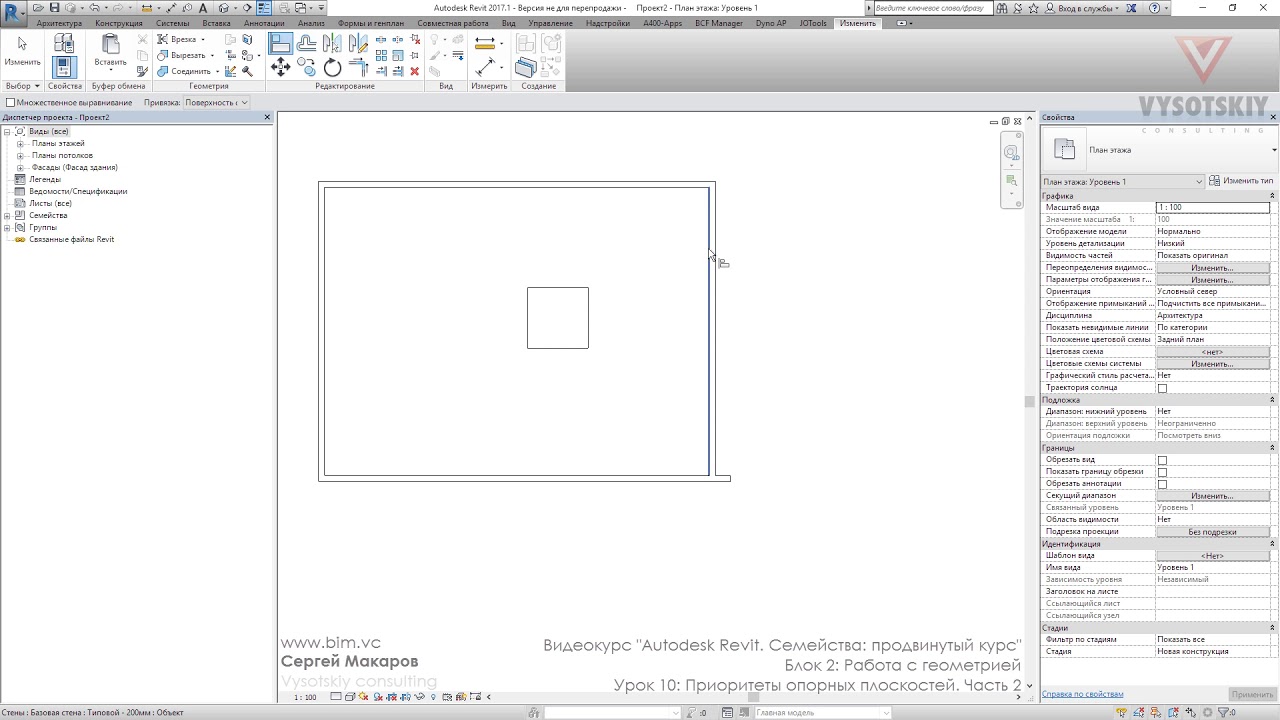Image resolution: width=1280 pixels, height=720 pixels.
Task: Click the red Delete X icon
Action: [415, 71]
